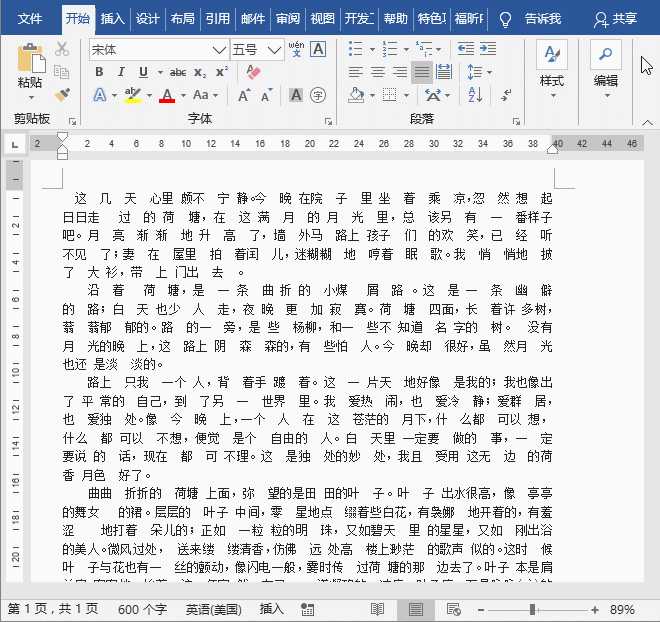Toggle Italic formatting
Viewport: 660px width, 622px height.
(121, 72)
